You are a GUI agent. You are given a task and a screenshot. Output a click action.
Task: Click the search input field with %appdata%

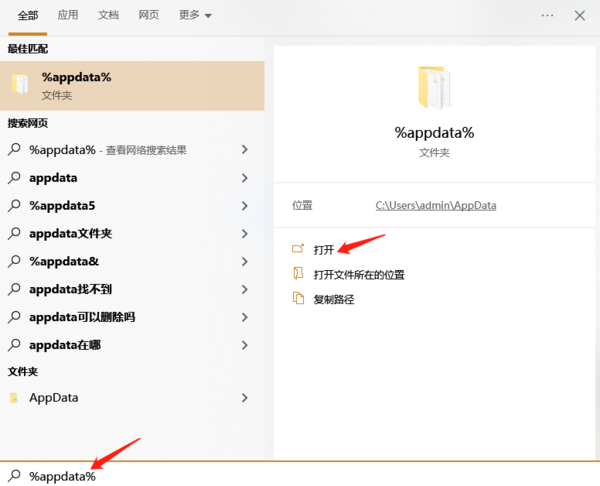300,476
